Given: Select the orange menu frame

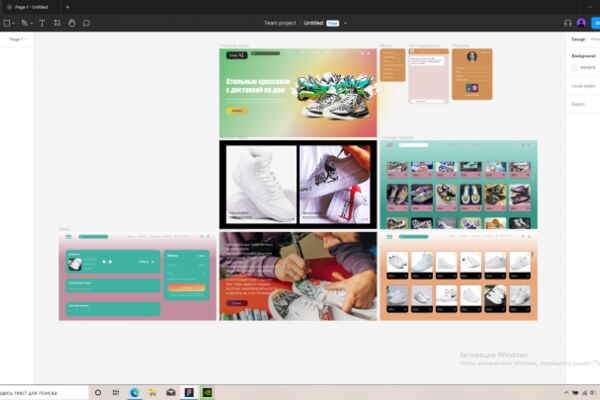Looking at the screenshot, I should (393, 65).
